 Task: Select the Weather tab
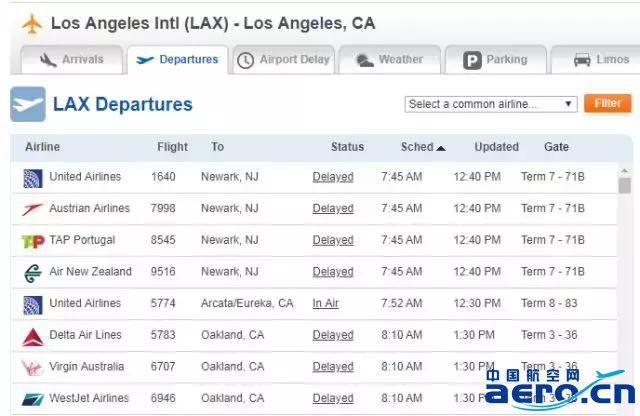pos(390,60)
